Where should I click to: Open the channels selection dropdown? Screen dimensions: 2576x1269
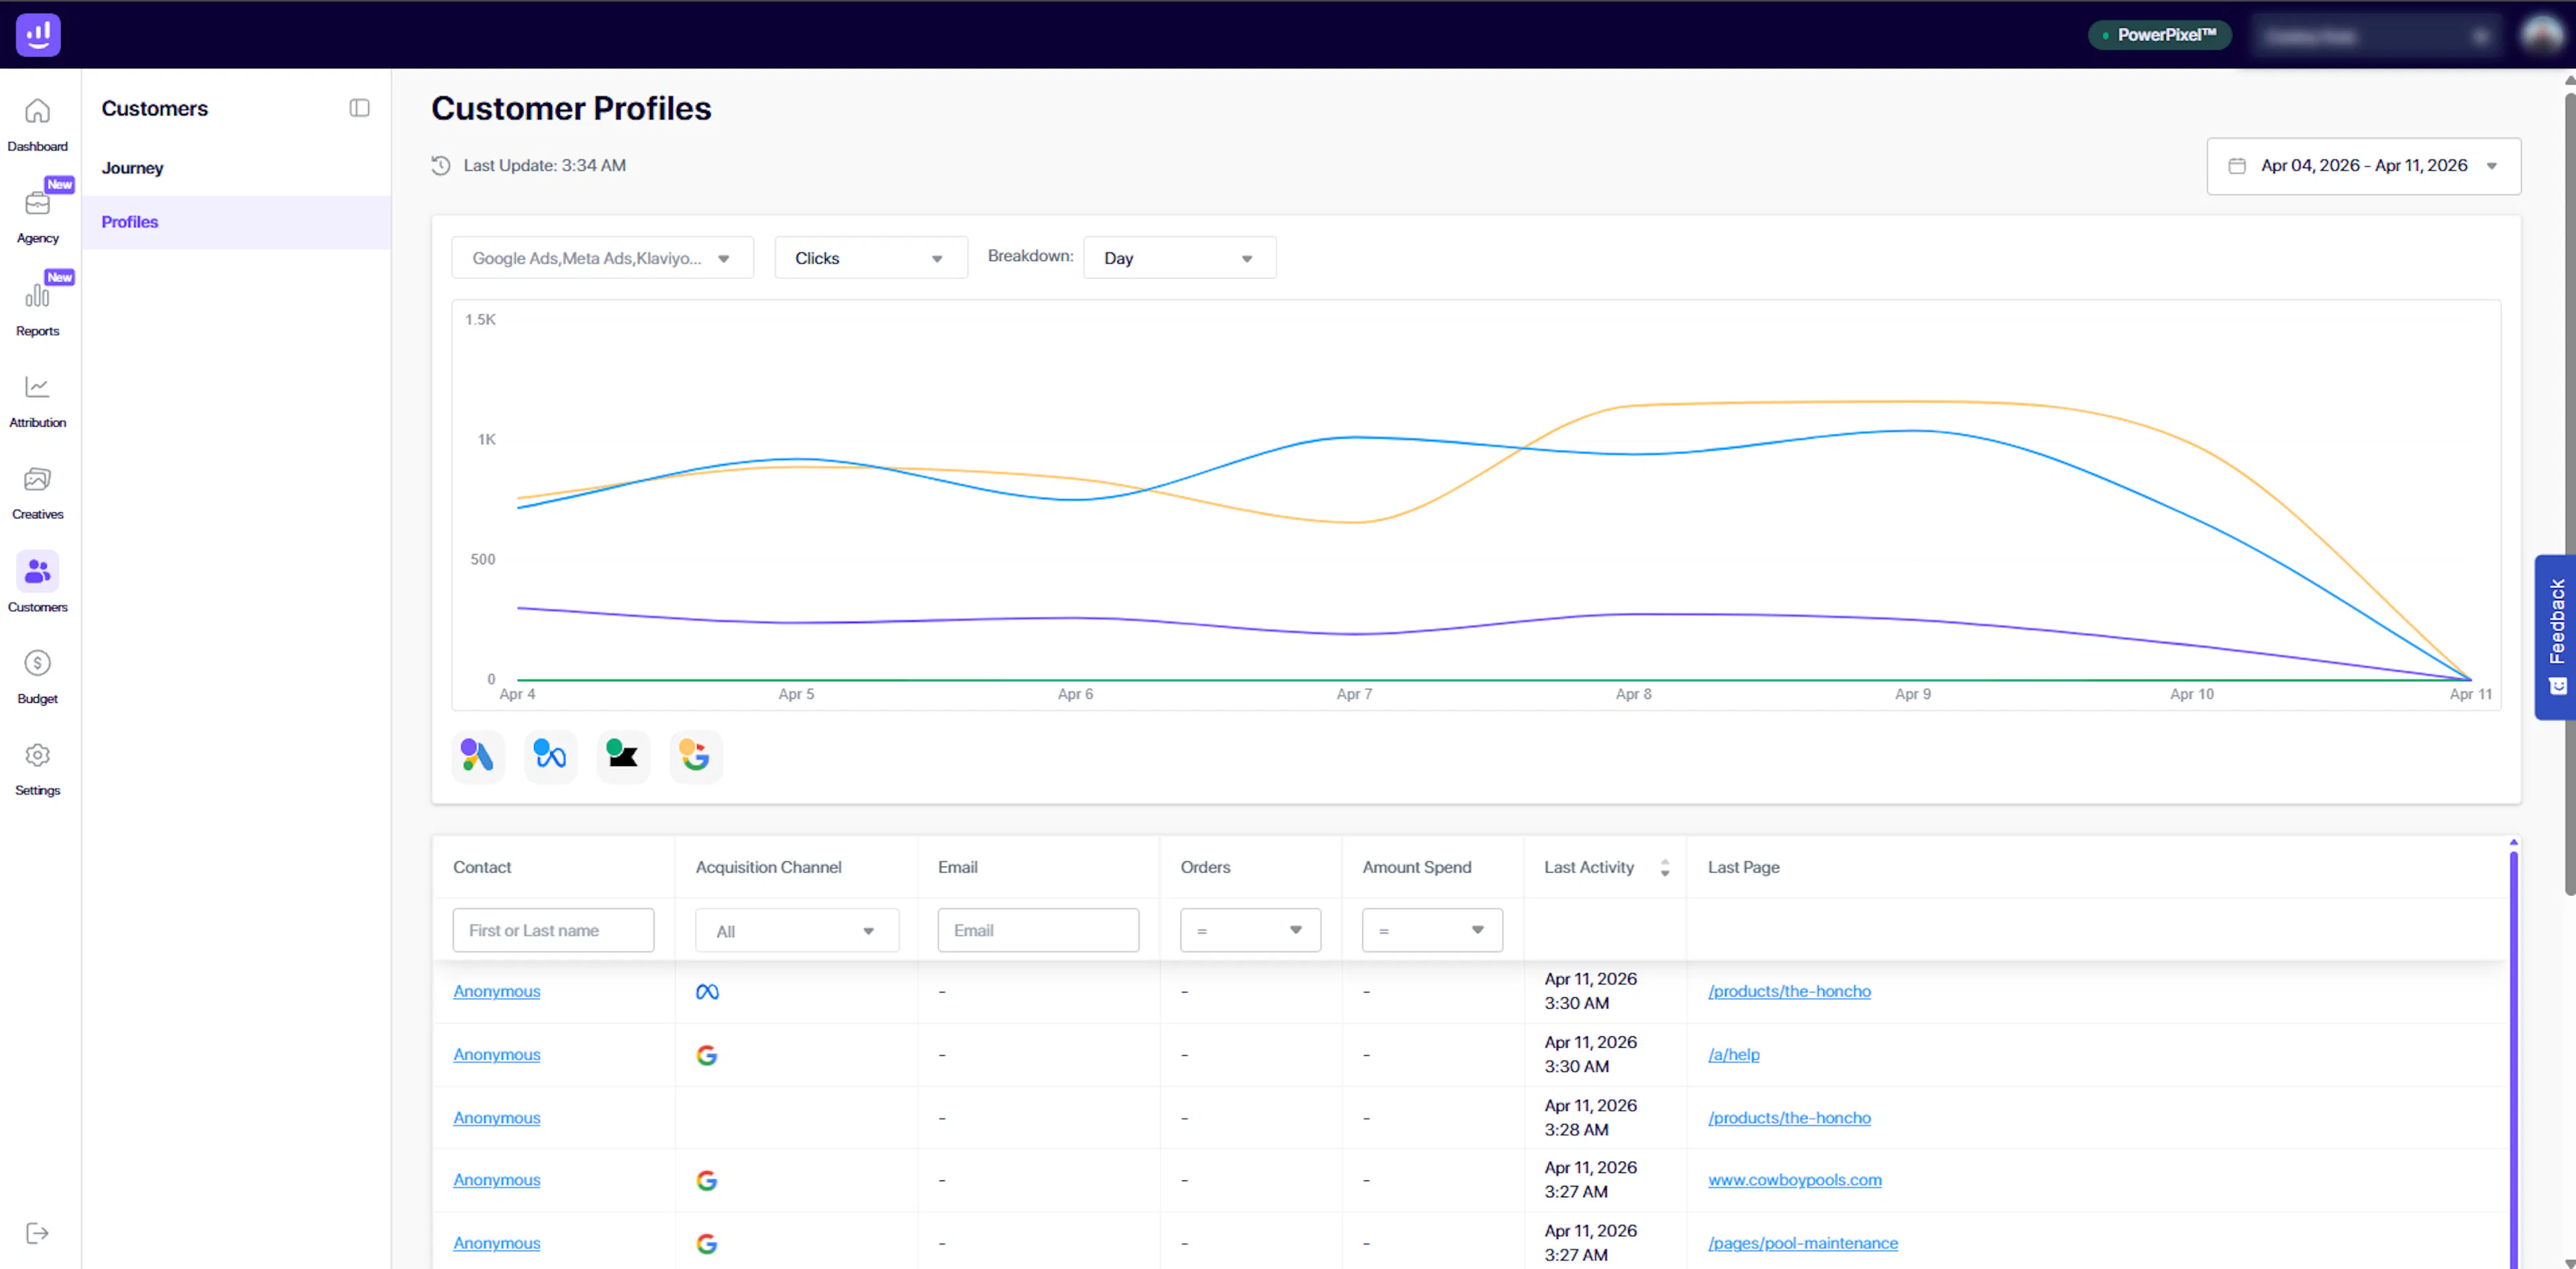pos(601,258)
